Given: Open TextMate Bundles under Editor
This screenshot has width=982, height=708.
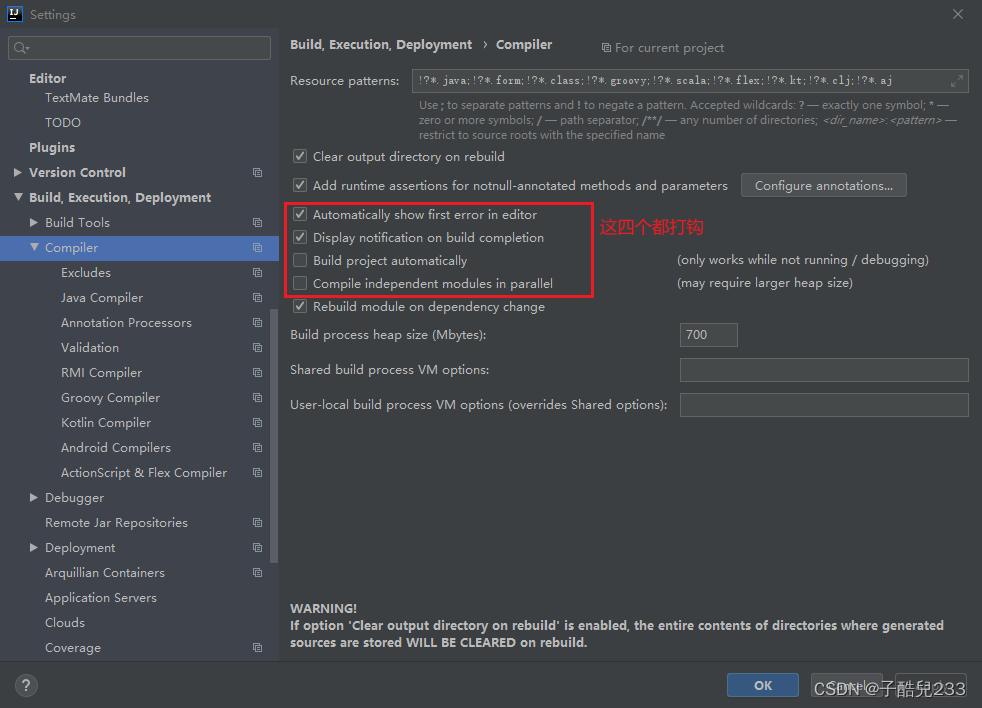Looking at the screenshot, I should click(97, 97).
